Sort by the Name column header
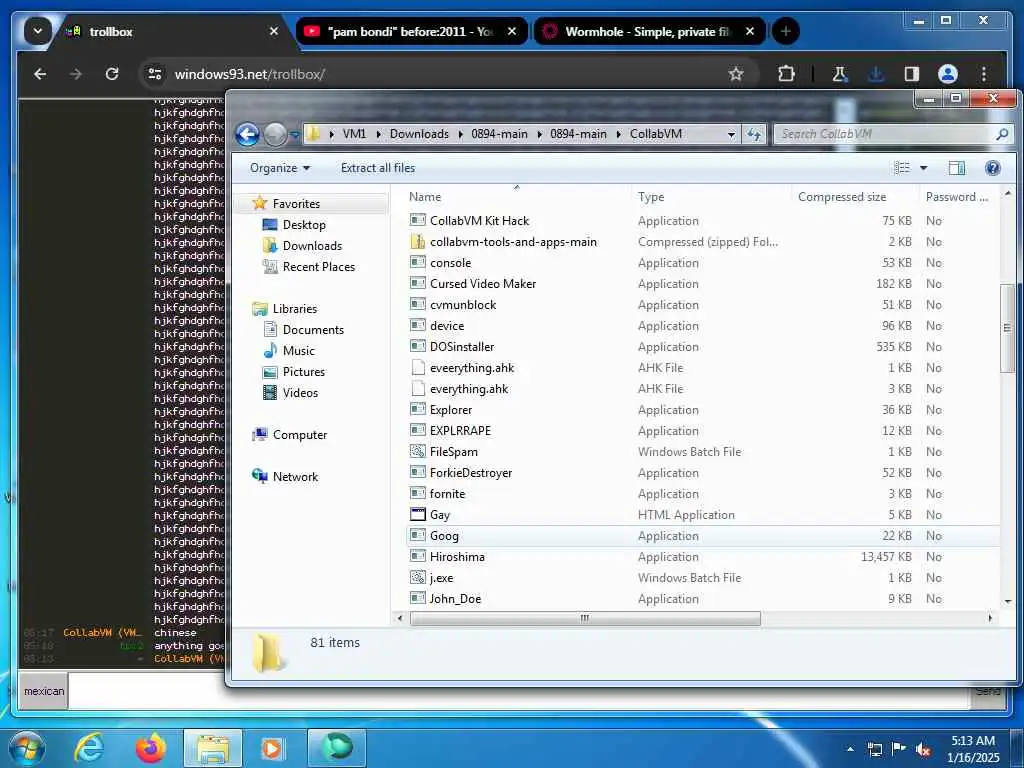The height and width of the screenshot is (768, 1024). pyautogui.click(x=424, y=197)
